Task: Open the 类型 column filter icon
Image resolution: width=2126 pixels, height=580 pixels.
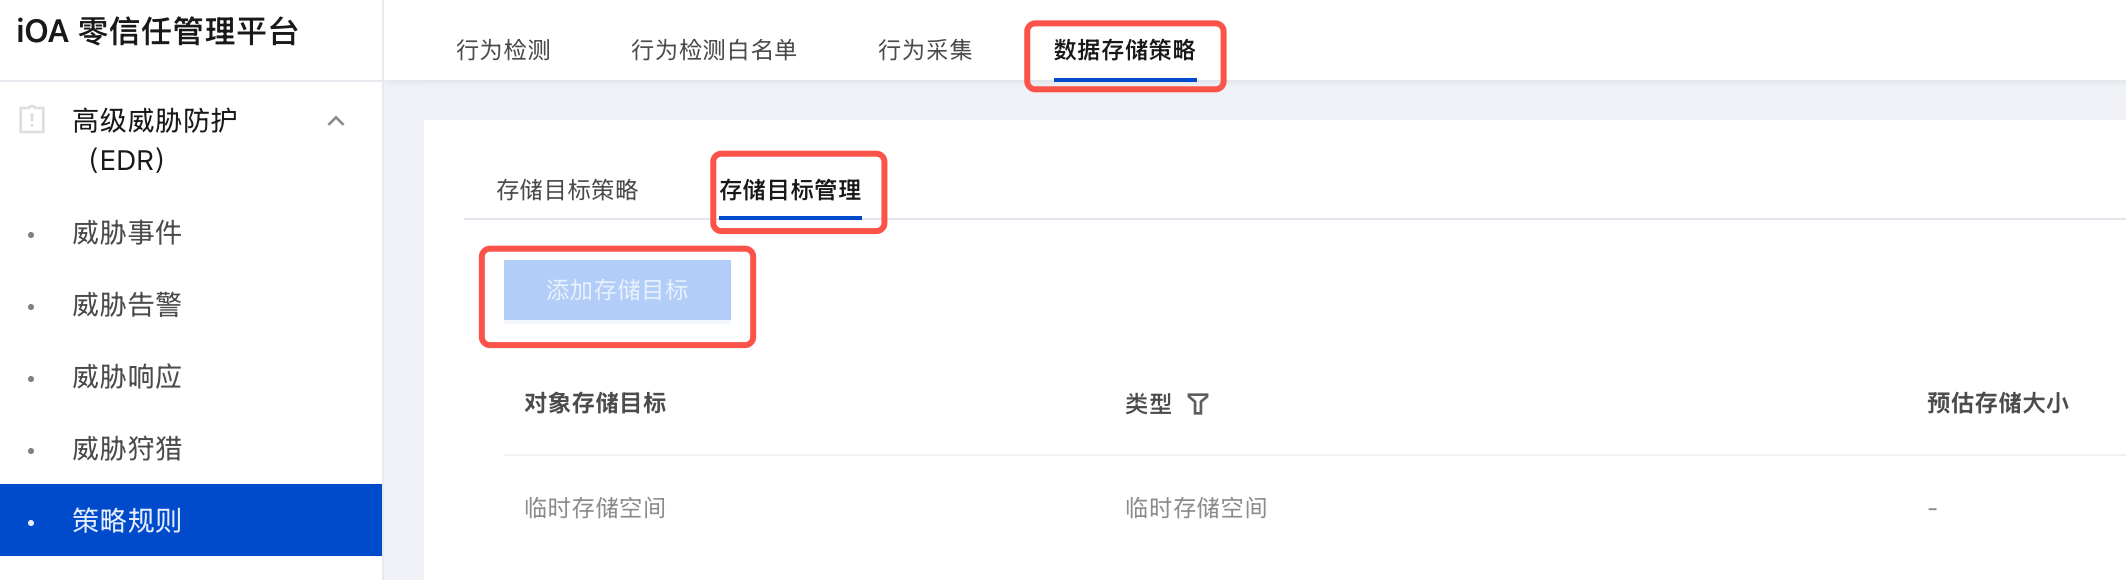Action: click(x=1198, y=404)
